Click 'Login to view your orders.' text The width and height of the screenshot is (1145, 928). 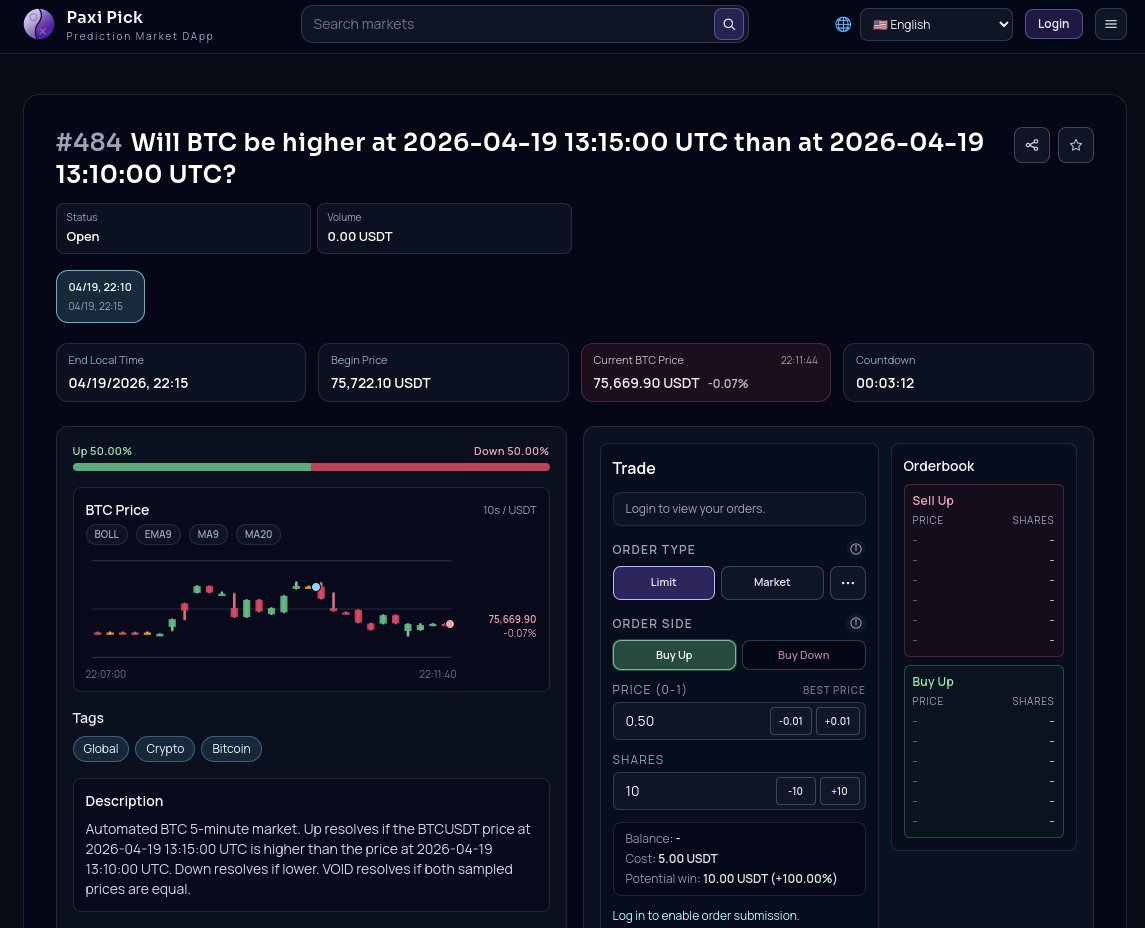click(x=694, y=509)
